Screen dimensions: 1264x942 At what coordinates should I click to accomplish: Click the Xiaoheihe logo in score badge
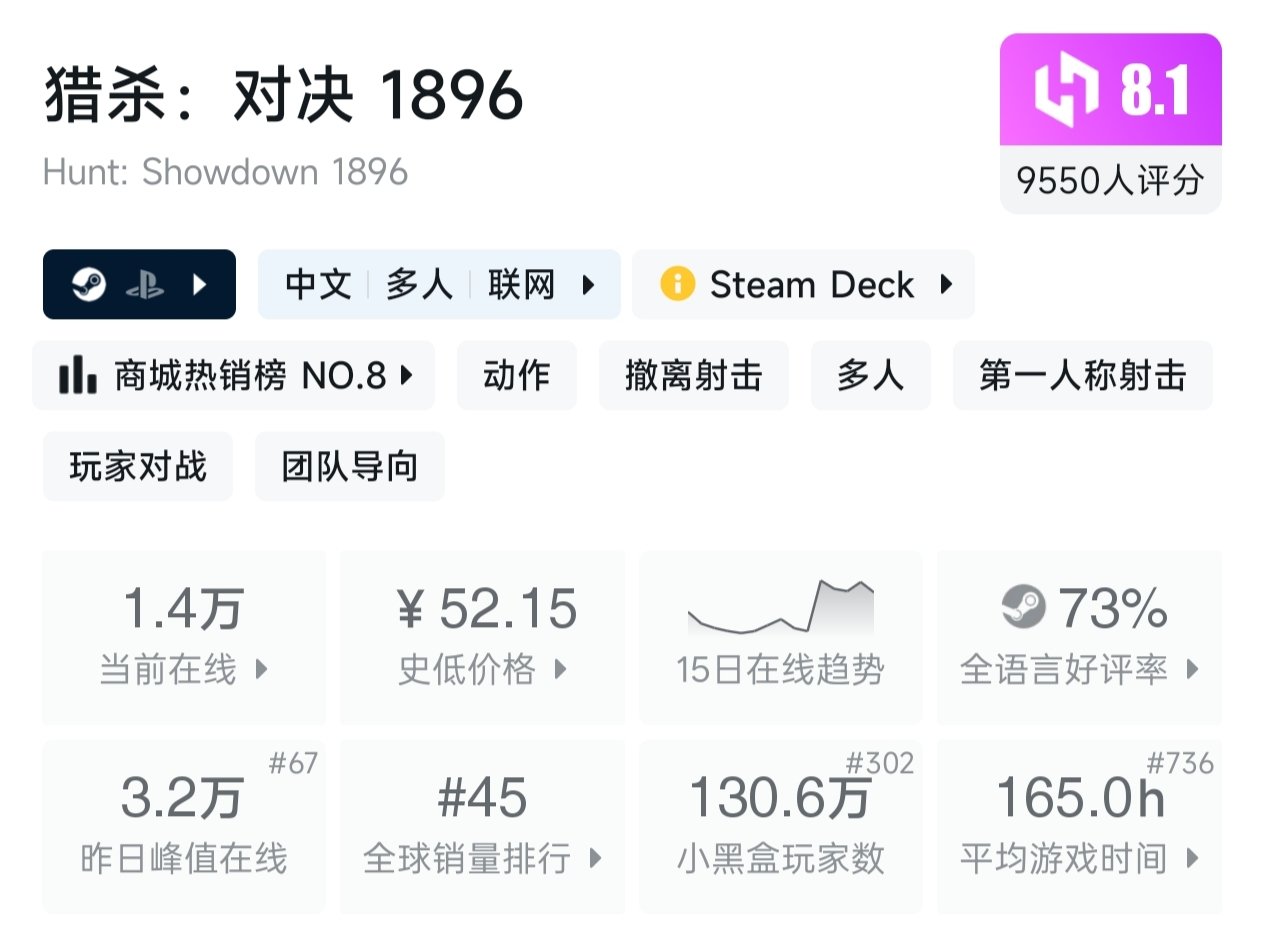tap(1066, 91)
